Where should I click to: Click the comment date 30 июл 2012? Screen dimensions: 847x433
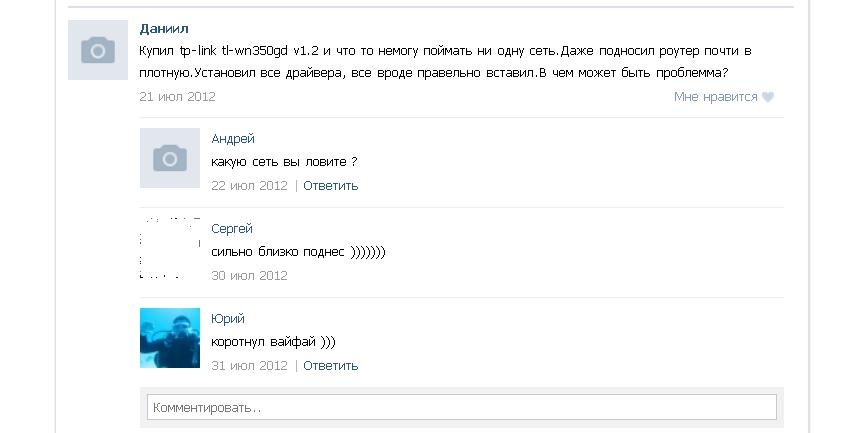249,275
